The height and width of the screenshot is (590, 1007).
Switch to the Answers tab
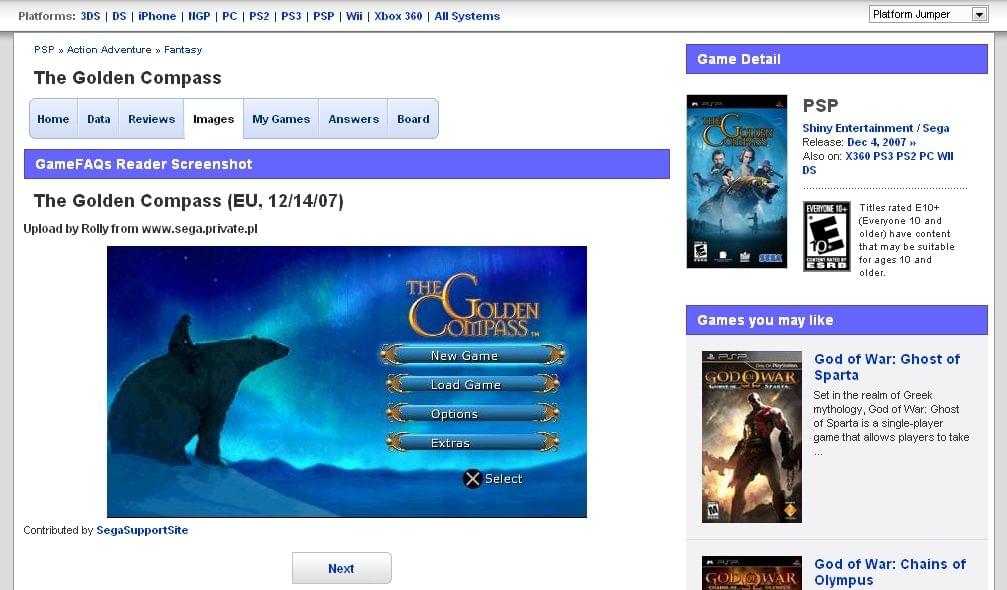(x=354, y=119)
